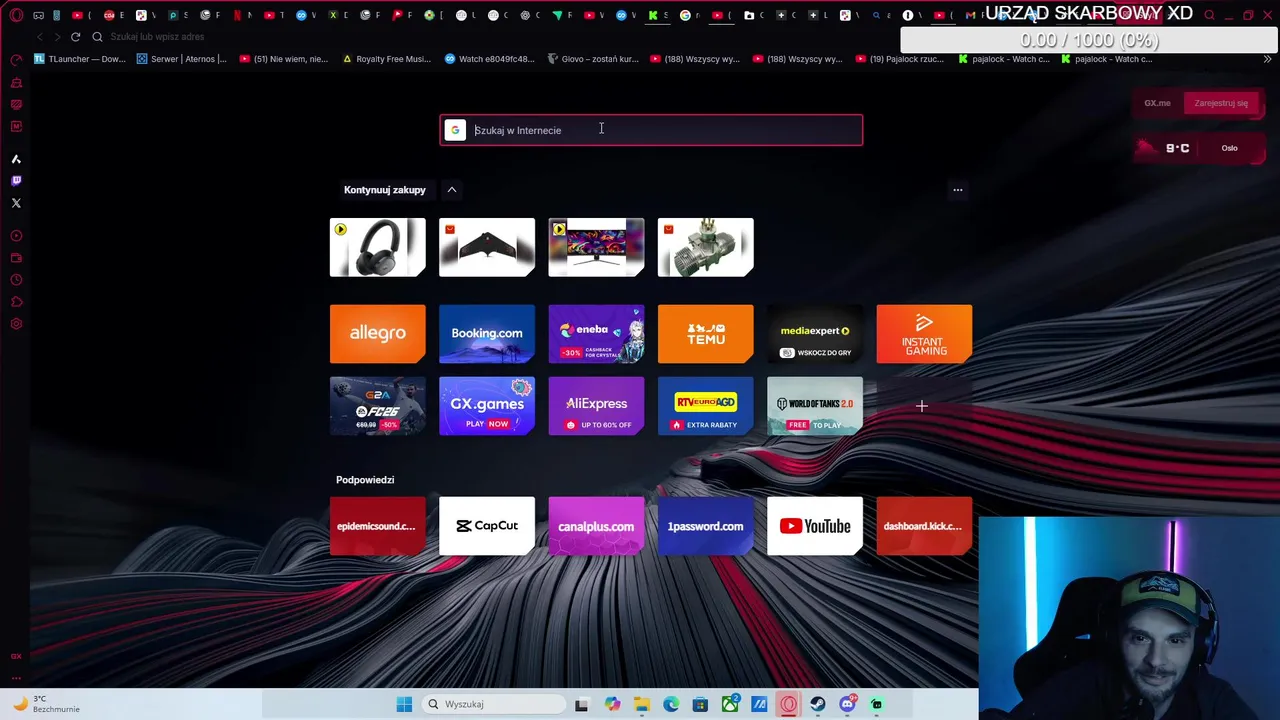Open the TLauncher bookmark
Screen dimensions: 1280x720
click(80, 59)
